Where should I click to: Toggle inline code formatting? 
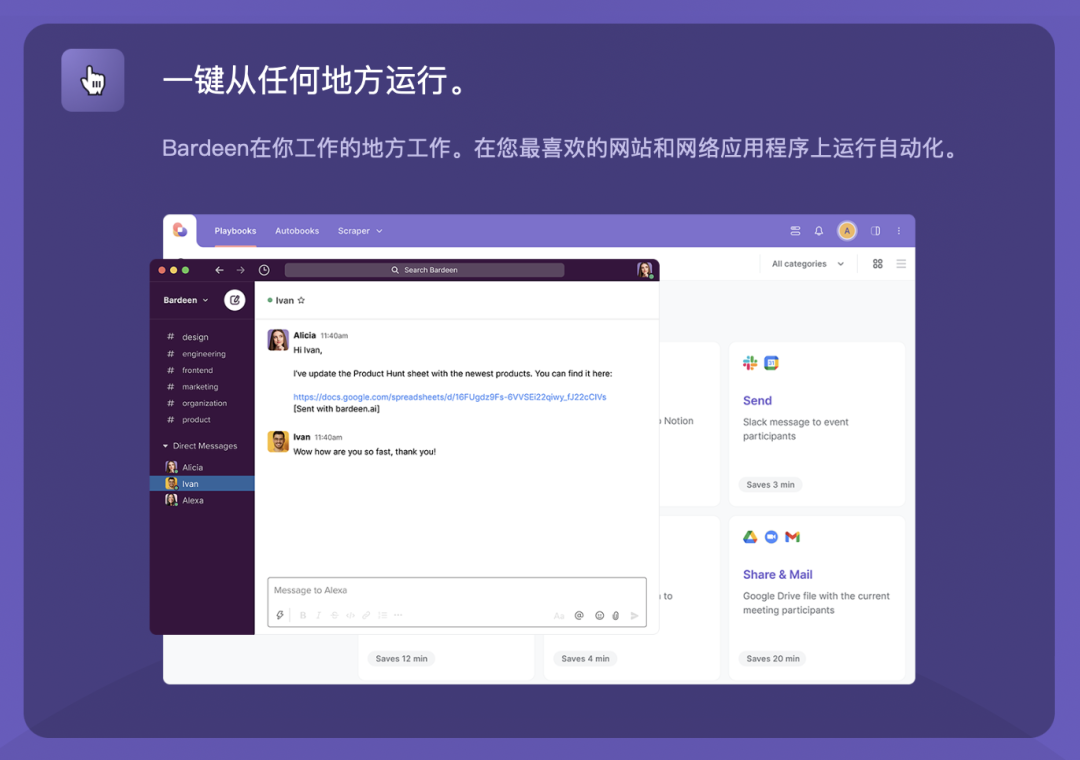pyautogui.click(x=350, y=615)
